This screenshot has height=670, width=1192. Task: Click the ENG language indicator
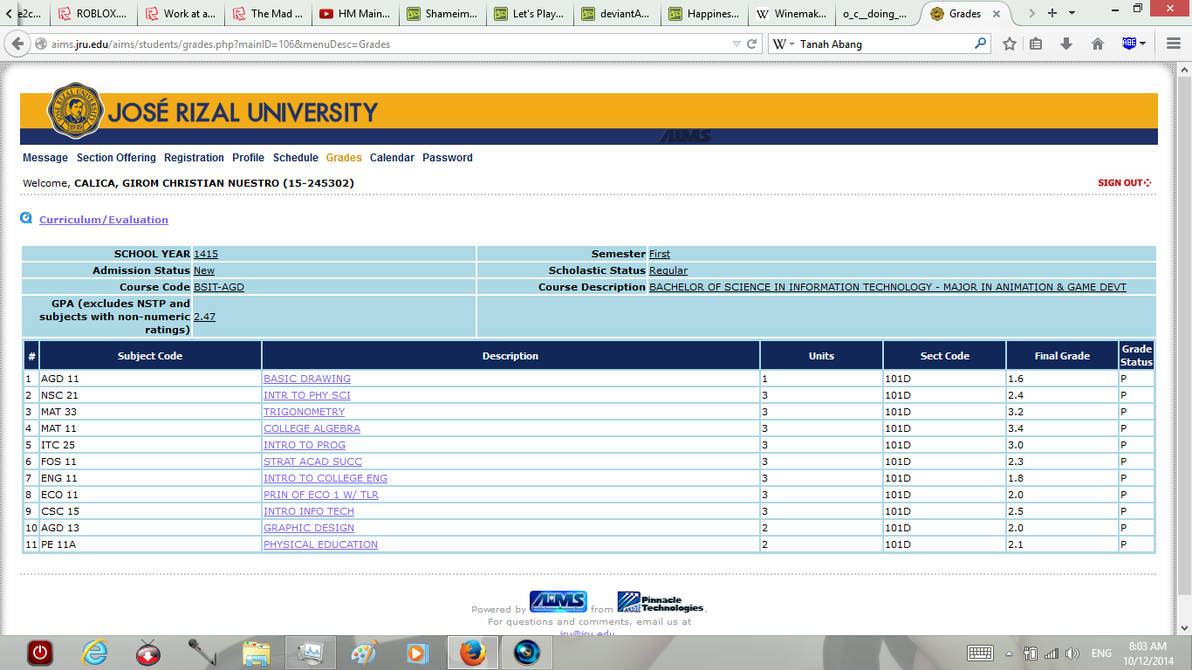click(1101, 653)
